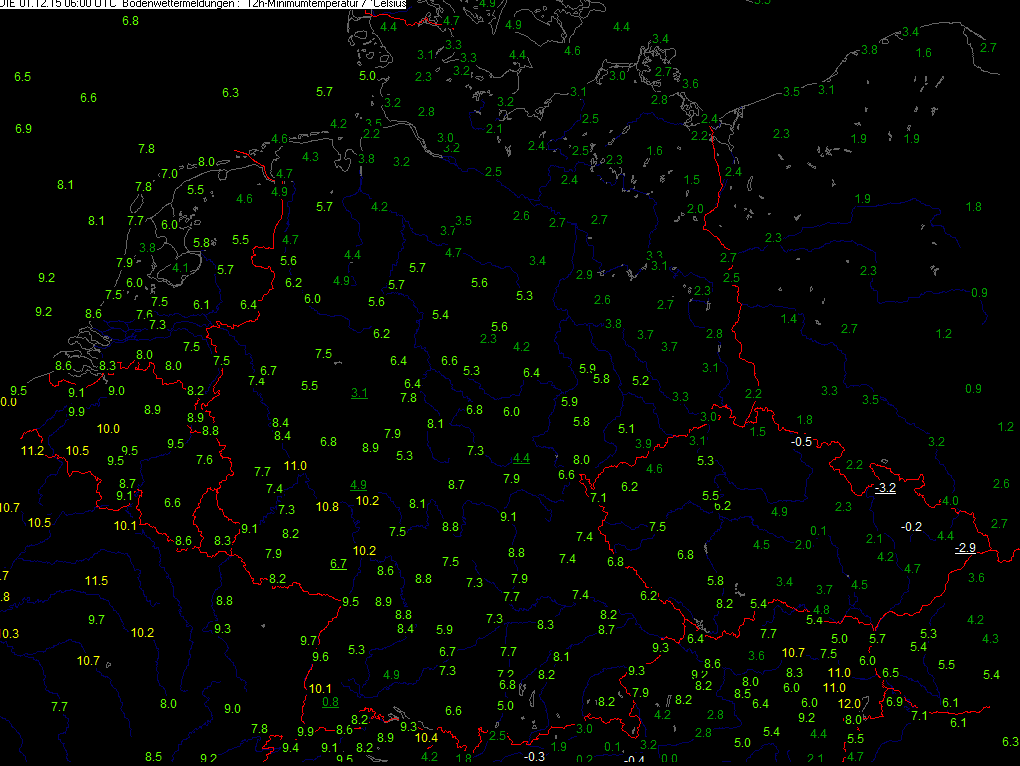Select the white -0.2 station value
Viewport: 1020px width, 766px height.
[911, 526]
